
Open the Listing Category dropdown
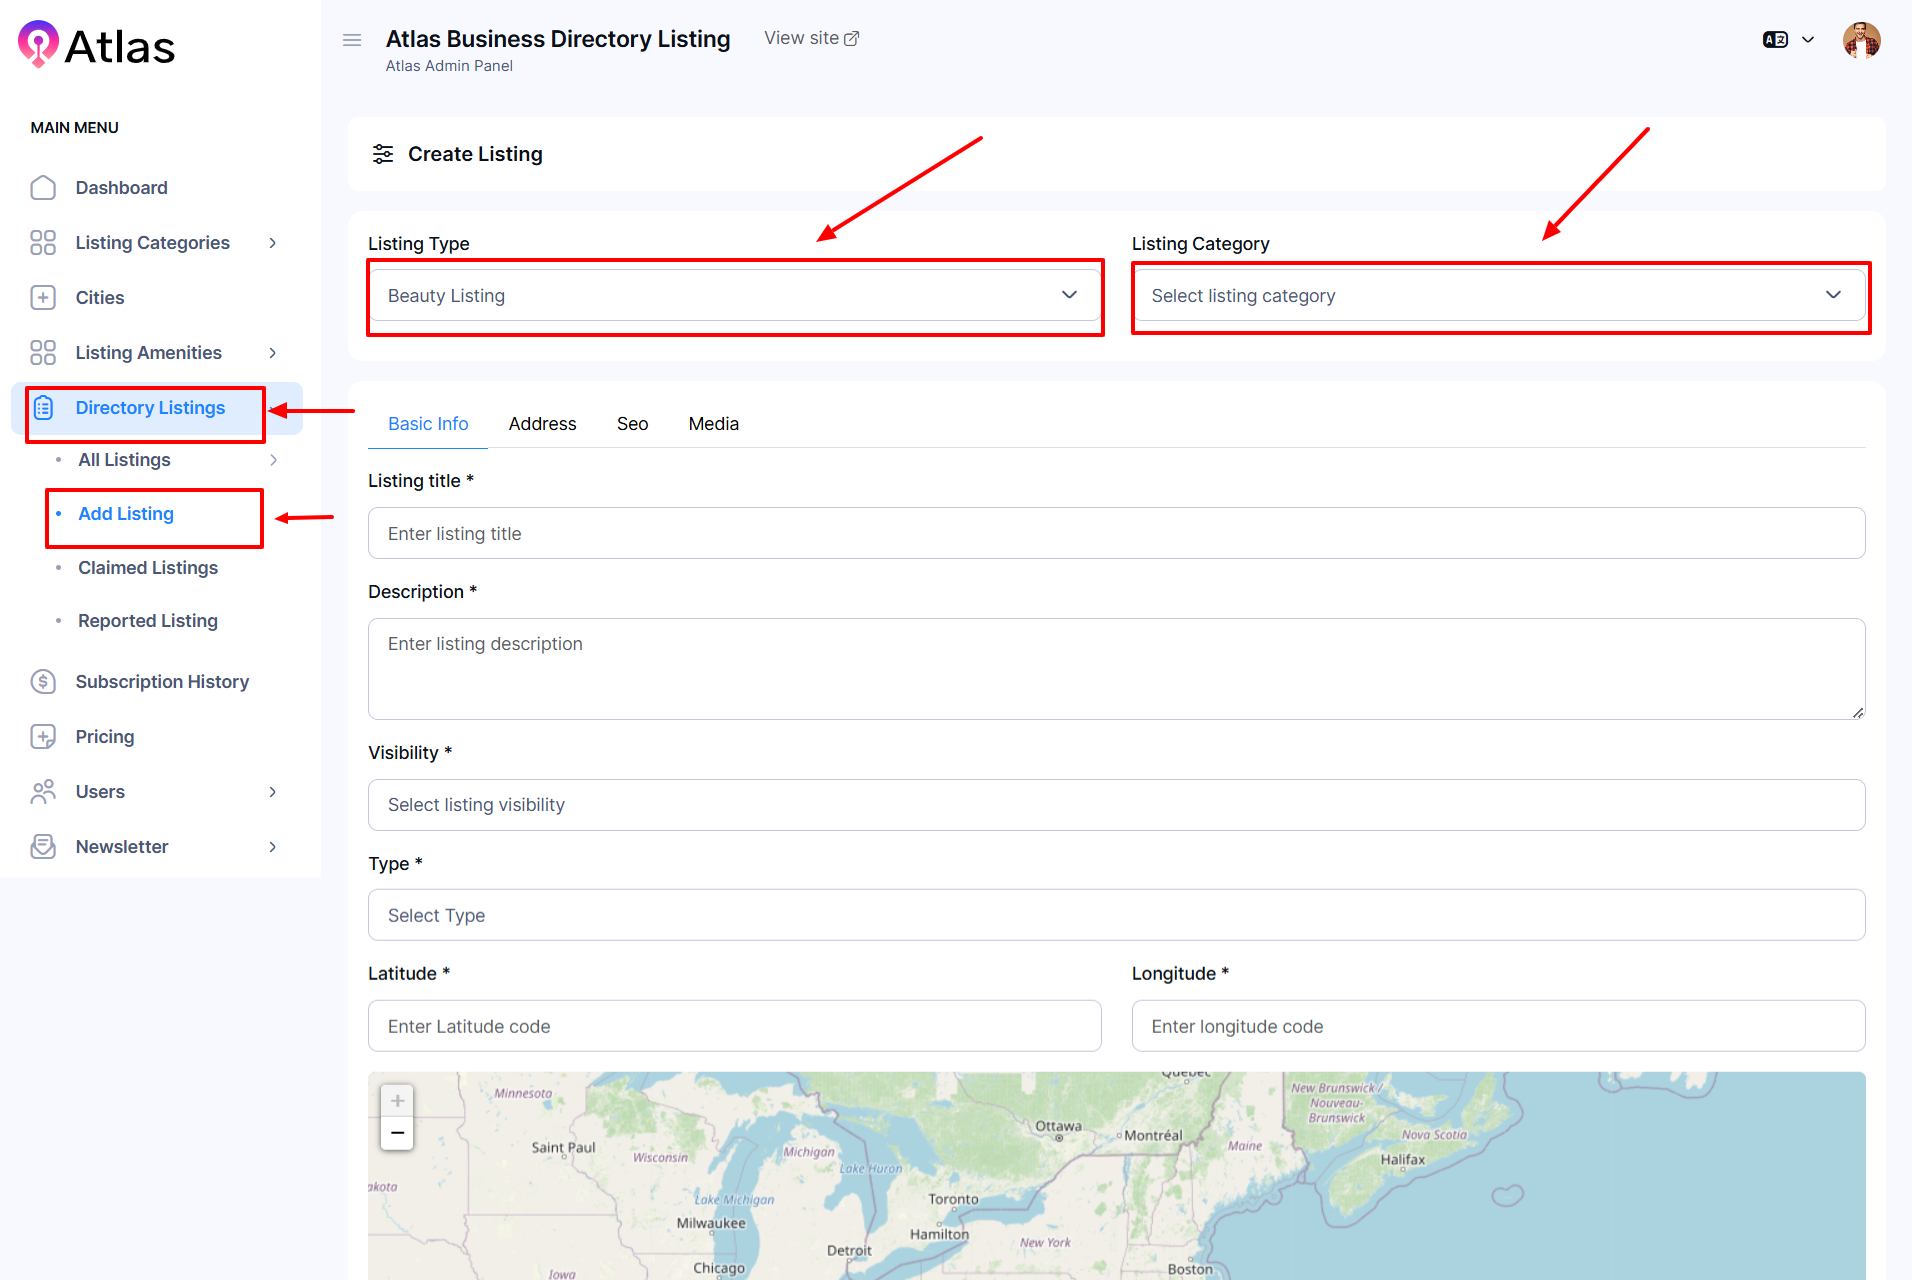[1498, 296]
